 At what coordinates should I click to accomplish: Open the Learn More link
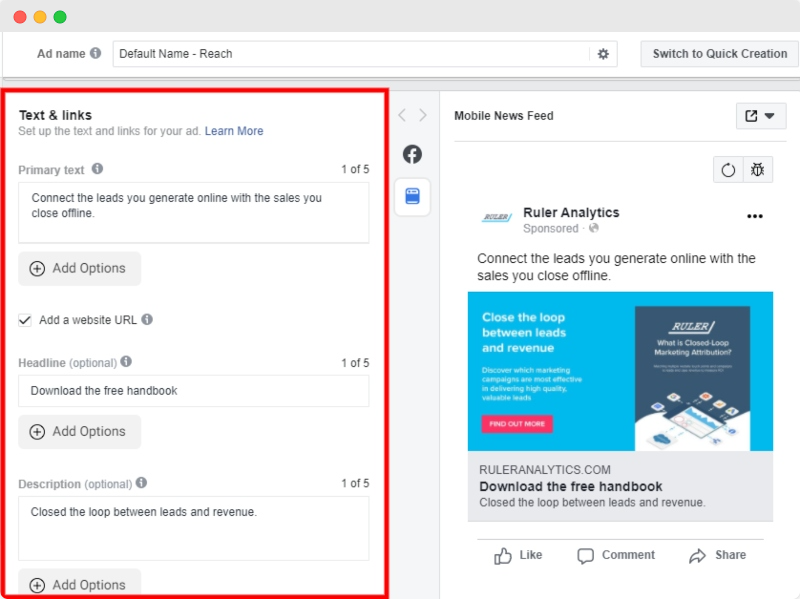tap(234, 131)
